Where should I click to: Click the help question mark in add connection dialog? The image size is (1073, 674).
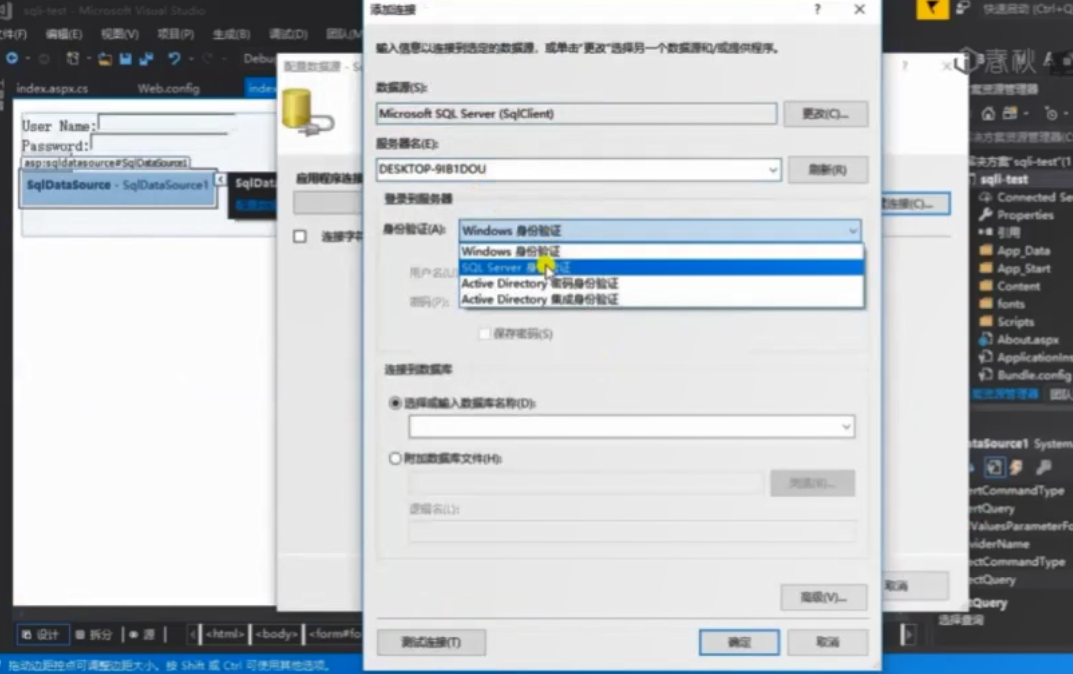pos(817,10)
